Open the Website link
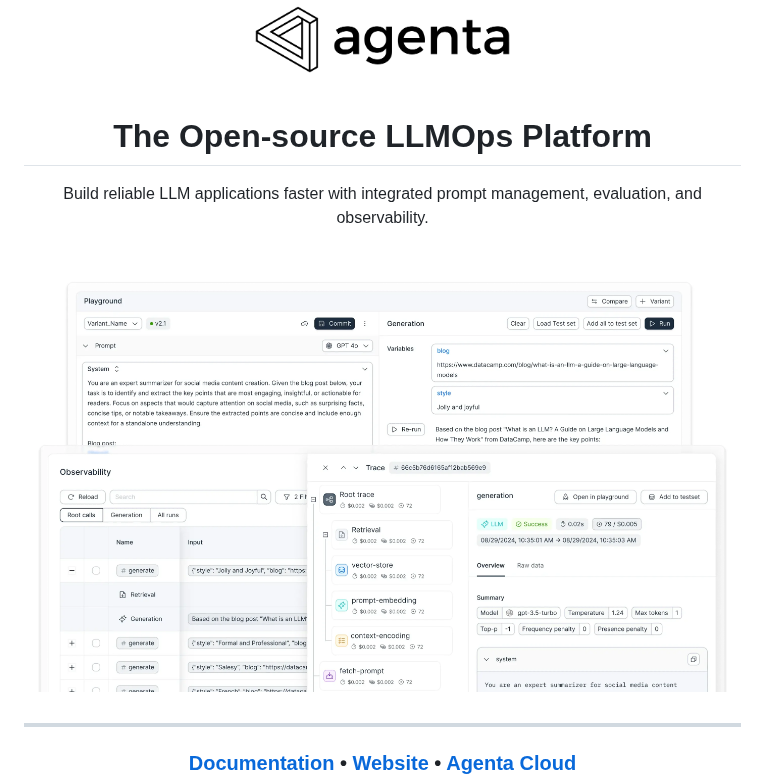The image size is (767, 780). pos(390,763)
